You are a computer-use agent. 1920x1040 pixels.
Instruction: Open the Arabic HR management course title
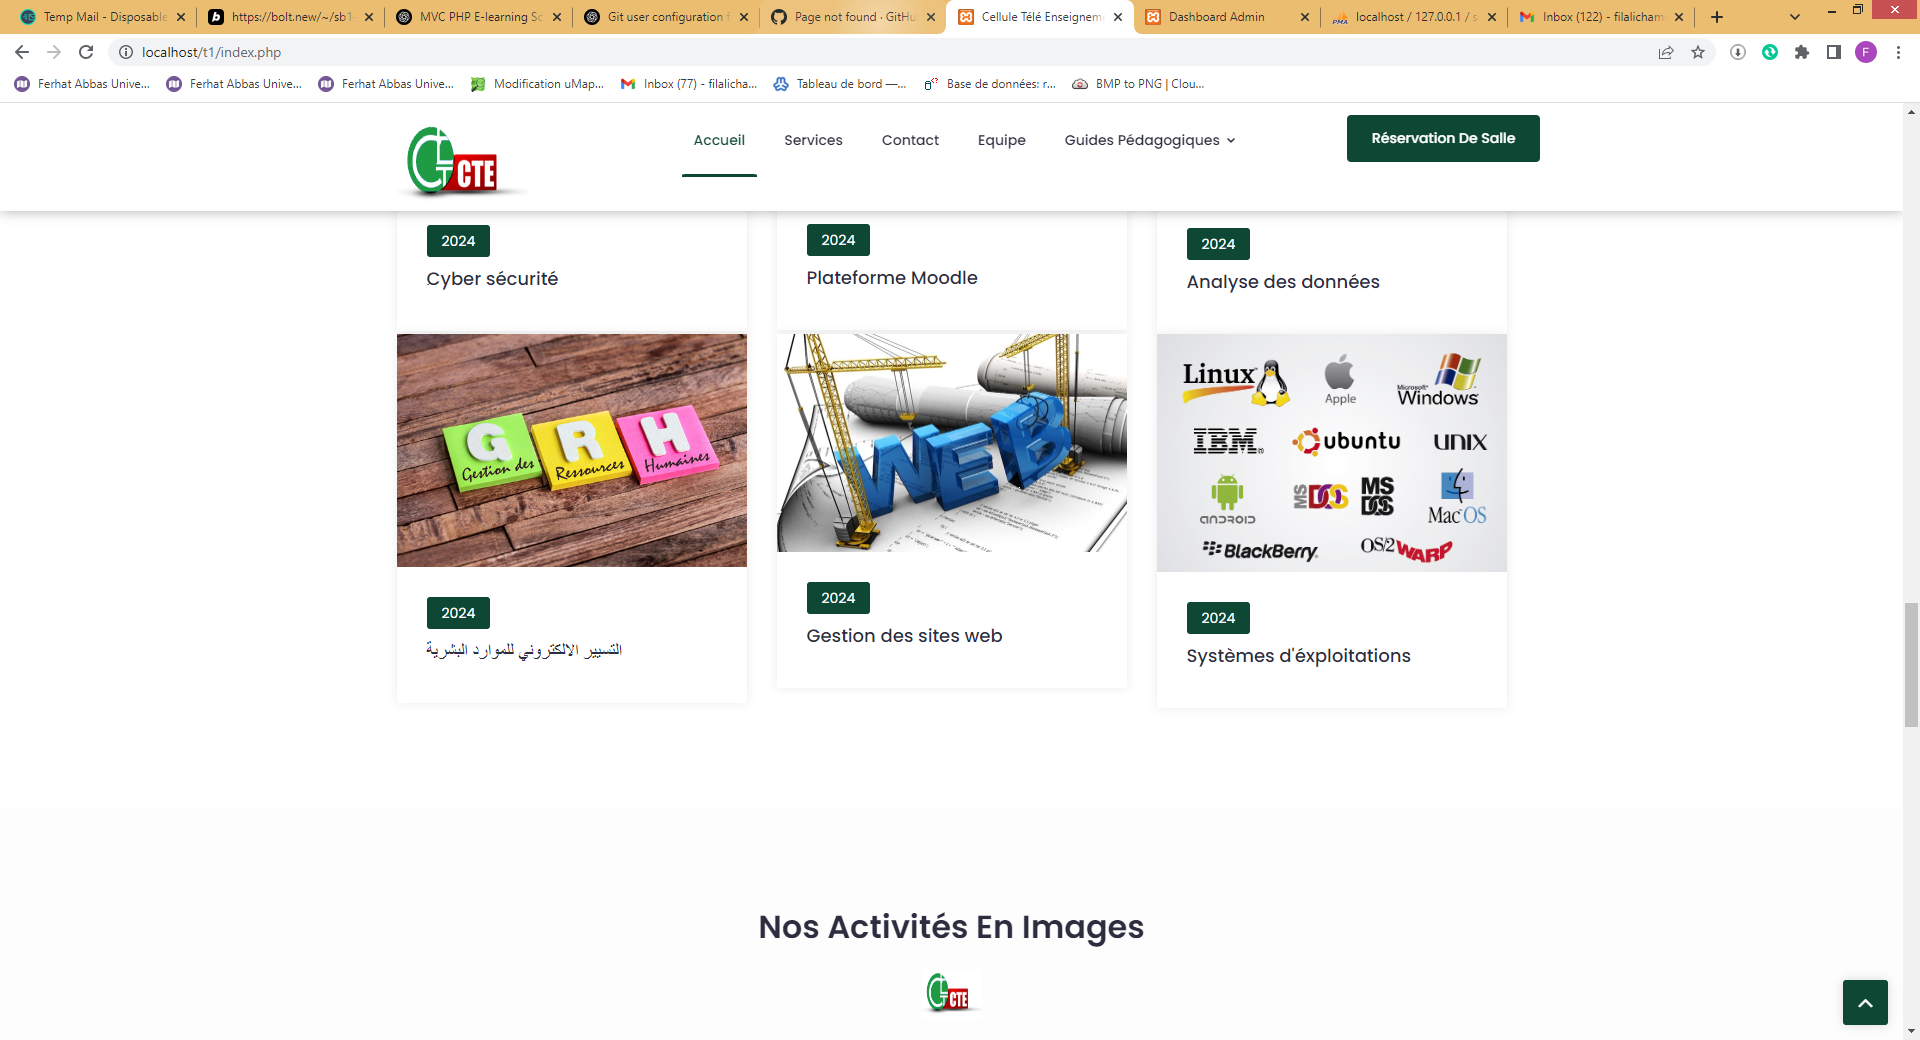(524, 650)
